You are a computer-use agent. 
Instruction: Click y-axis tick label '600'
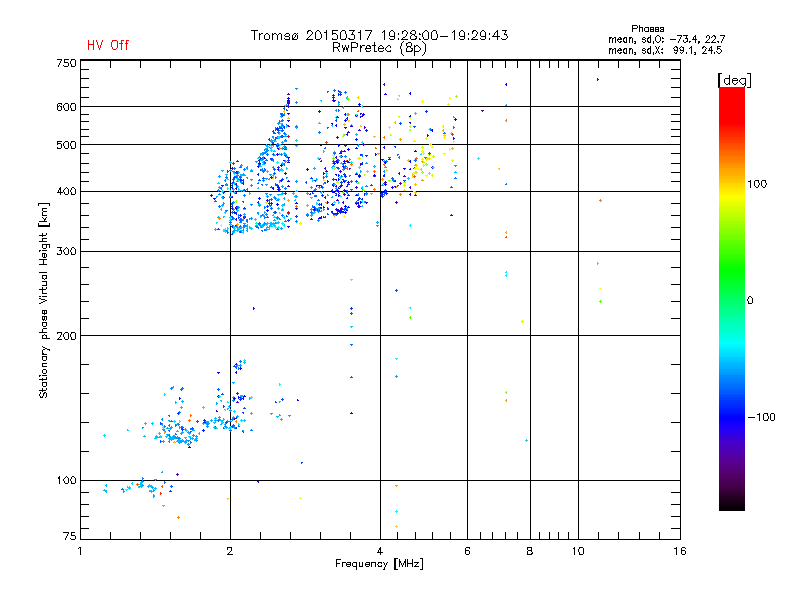tap(66, 107)
